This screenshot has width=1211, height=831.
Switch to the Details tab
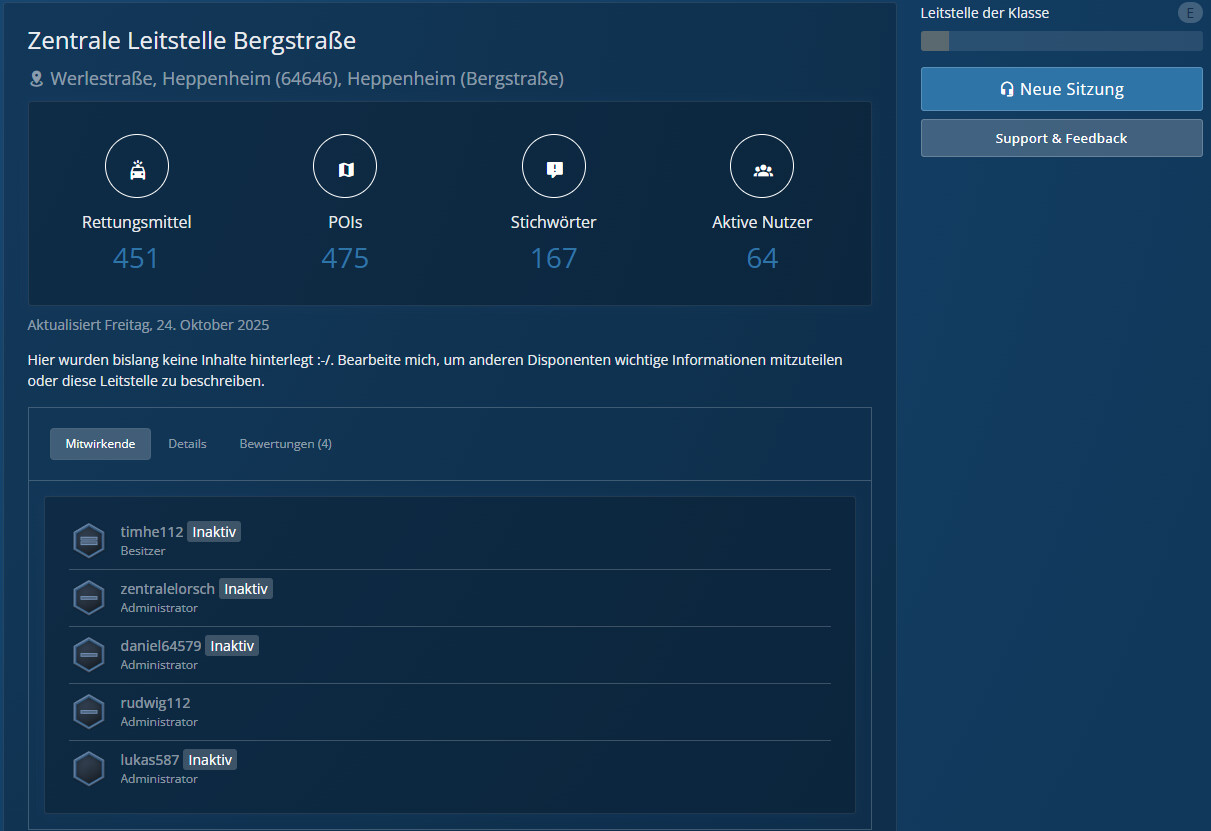[187, 444]
